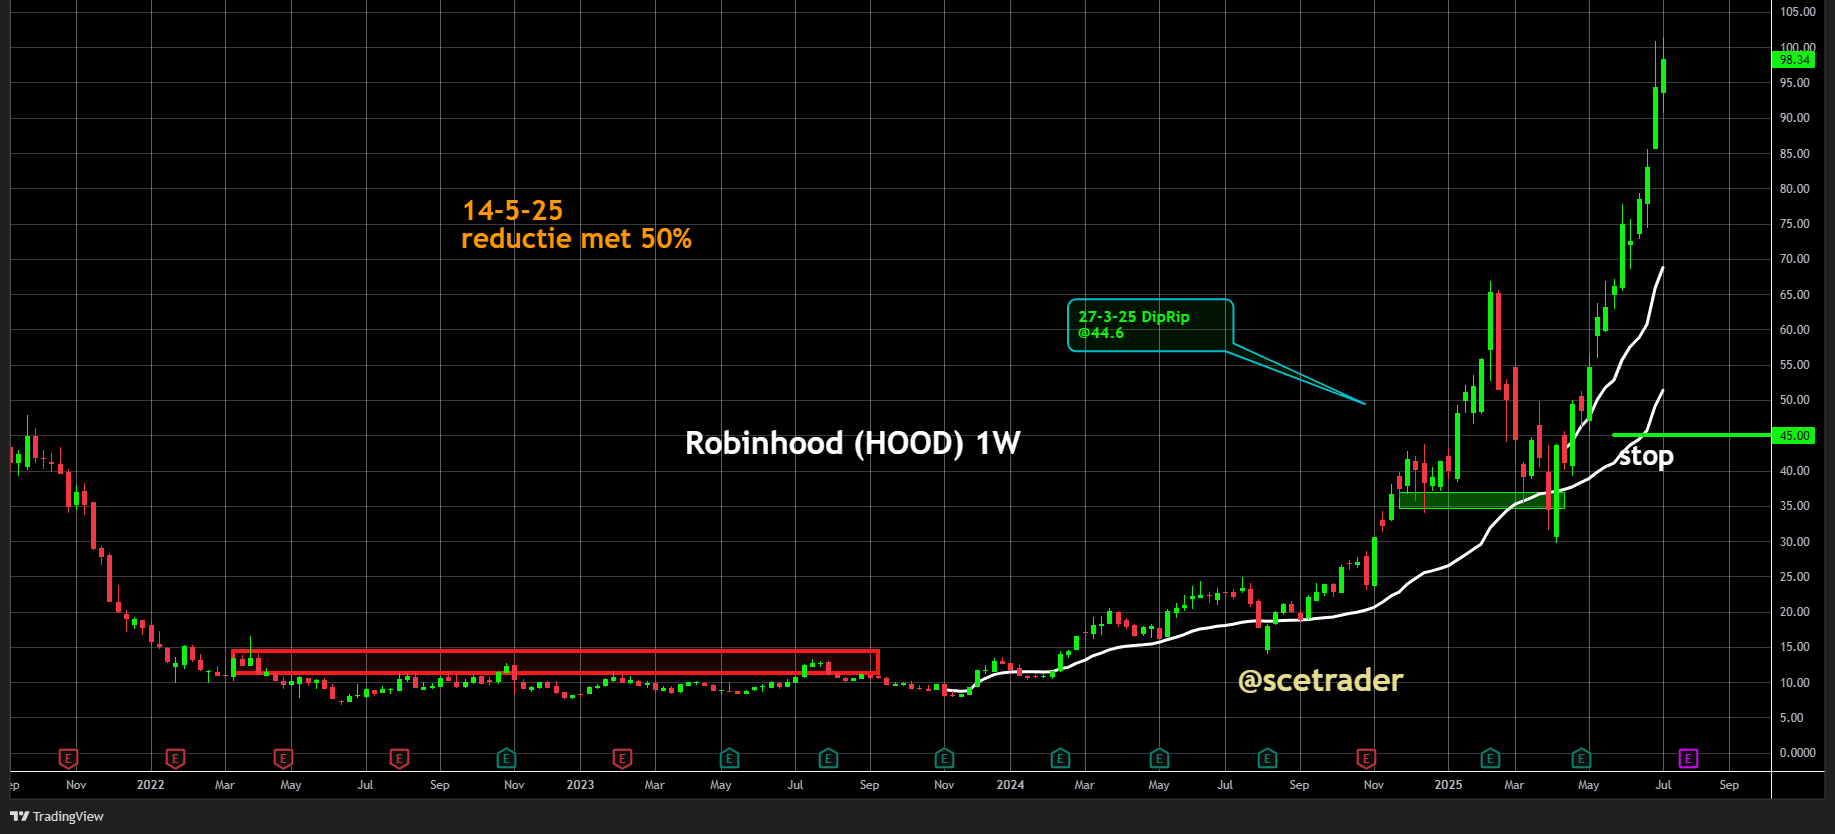Image resolution: width=1835 pixels, height=834 pixels.
Task: Click the 0.0000 price axis value
Action: pyautogui.click(x=1797, y=753)
